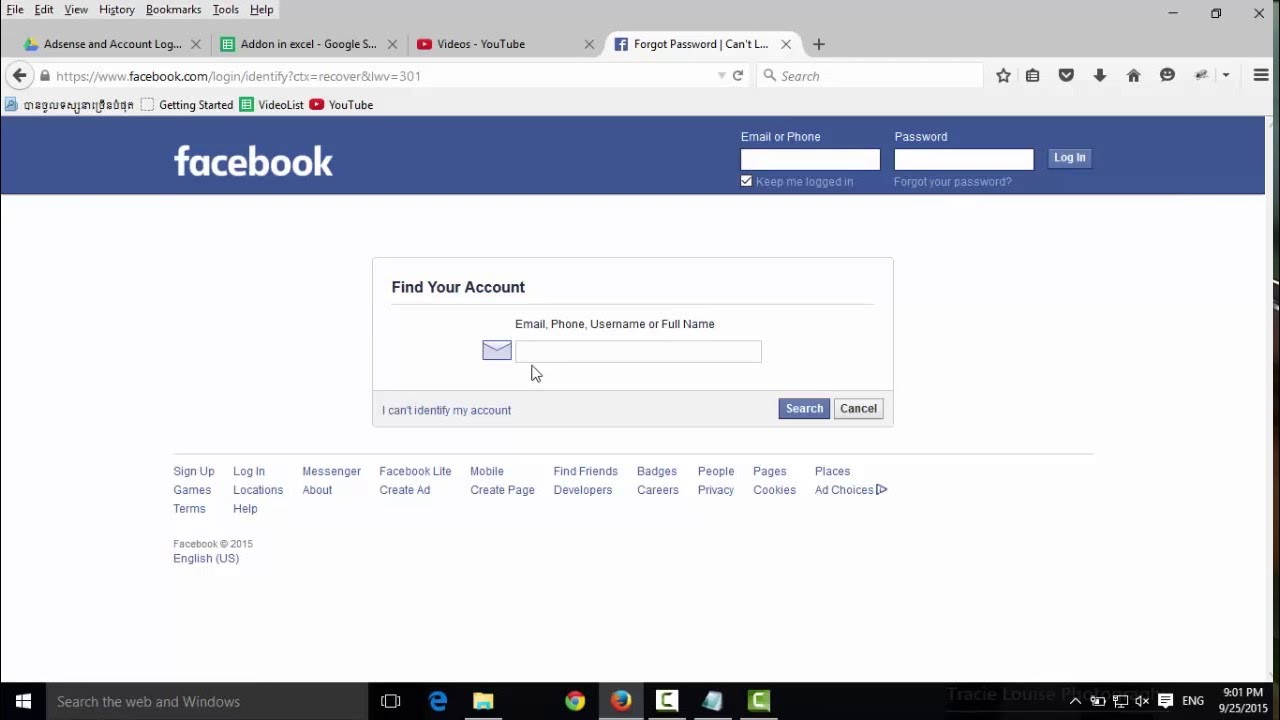Open the bookmarks list icon
The width and height of the screenshot is (1280, 720).
(x=1033, y=76)
